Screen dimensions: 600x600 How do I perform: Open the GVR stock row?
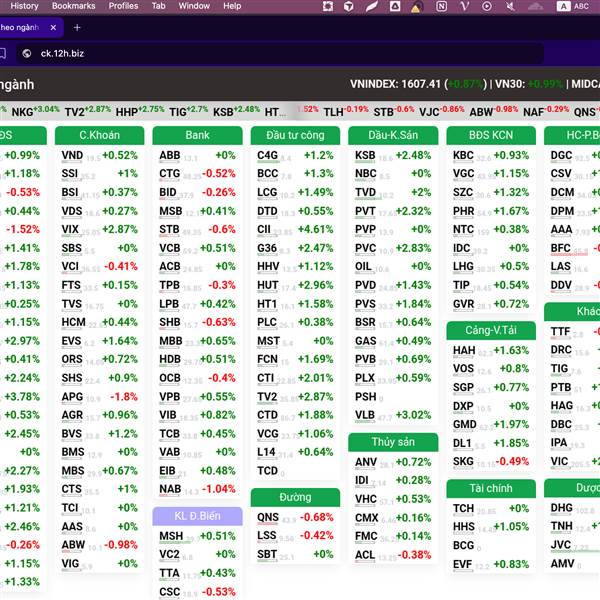491,304
